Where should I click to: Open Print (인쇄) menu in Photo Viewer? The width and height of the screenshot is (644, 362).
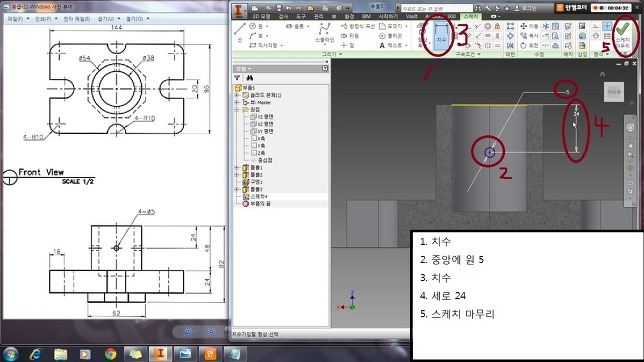(x=45, y=19)
